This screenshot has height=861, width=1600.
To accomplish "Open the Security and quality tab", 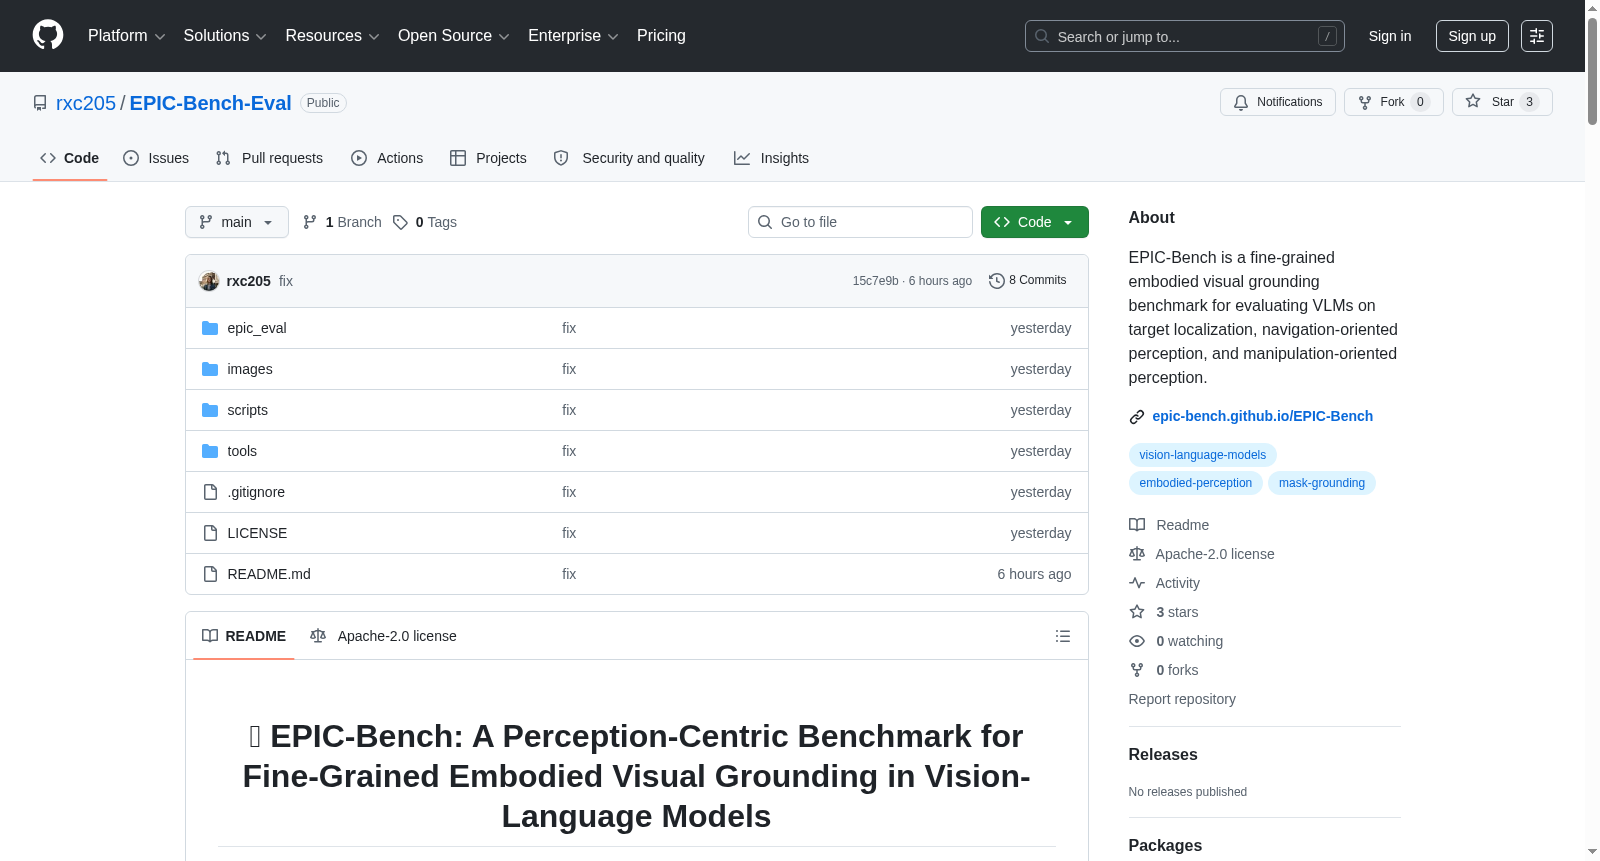I will 629,158.
